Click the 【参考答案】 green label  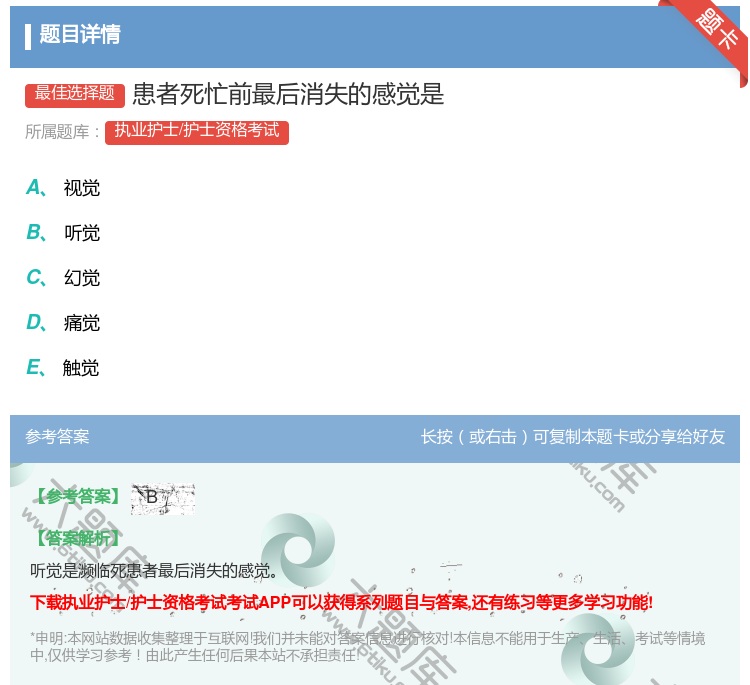click(x=78, y=497)
